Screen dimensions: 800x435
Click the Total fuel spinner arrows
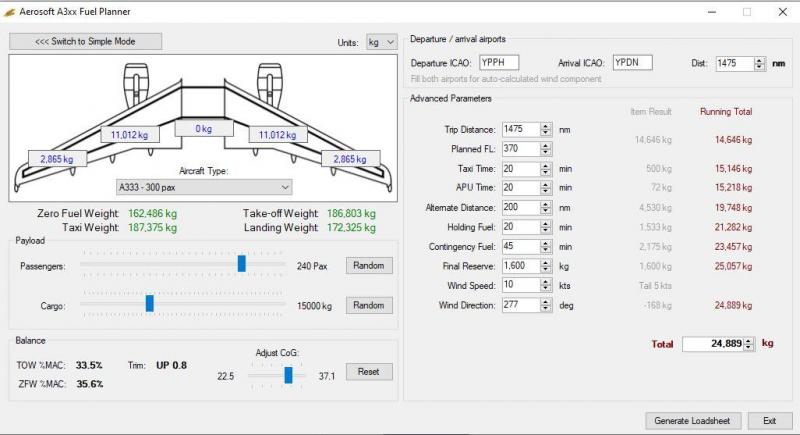click(748, 344)
